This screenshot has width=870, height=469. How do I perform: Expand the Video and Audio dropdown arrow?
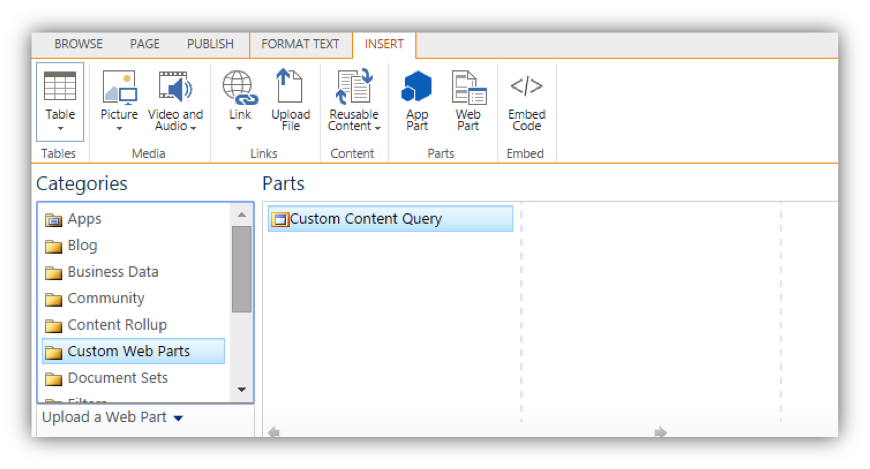193,128
